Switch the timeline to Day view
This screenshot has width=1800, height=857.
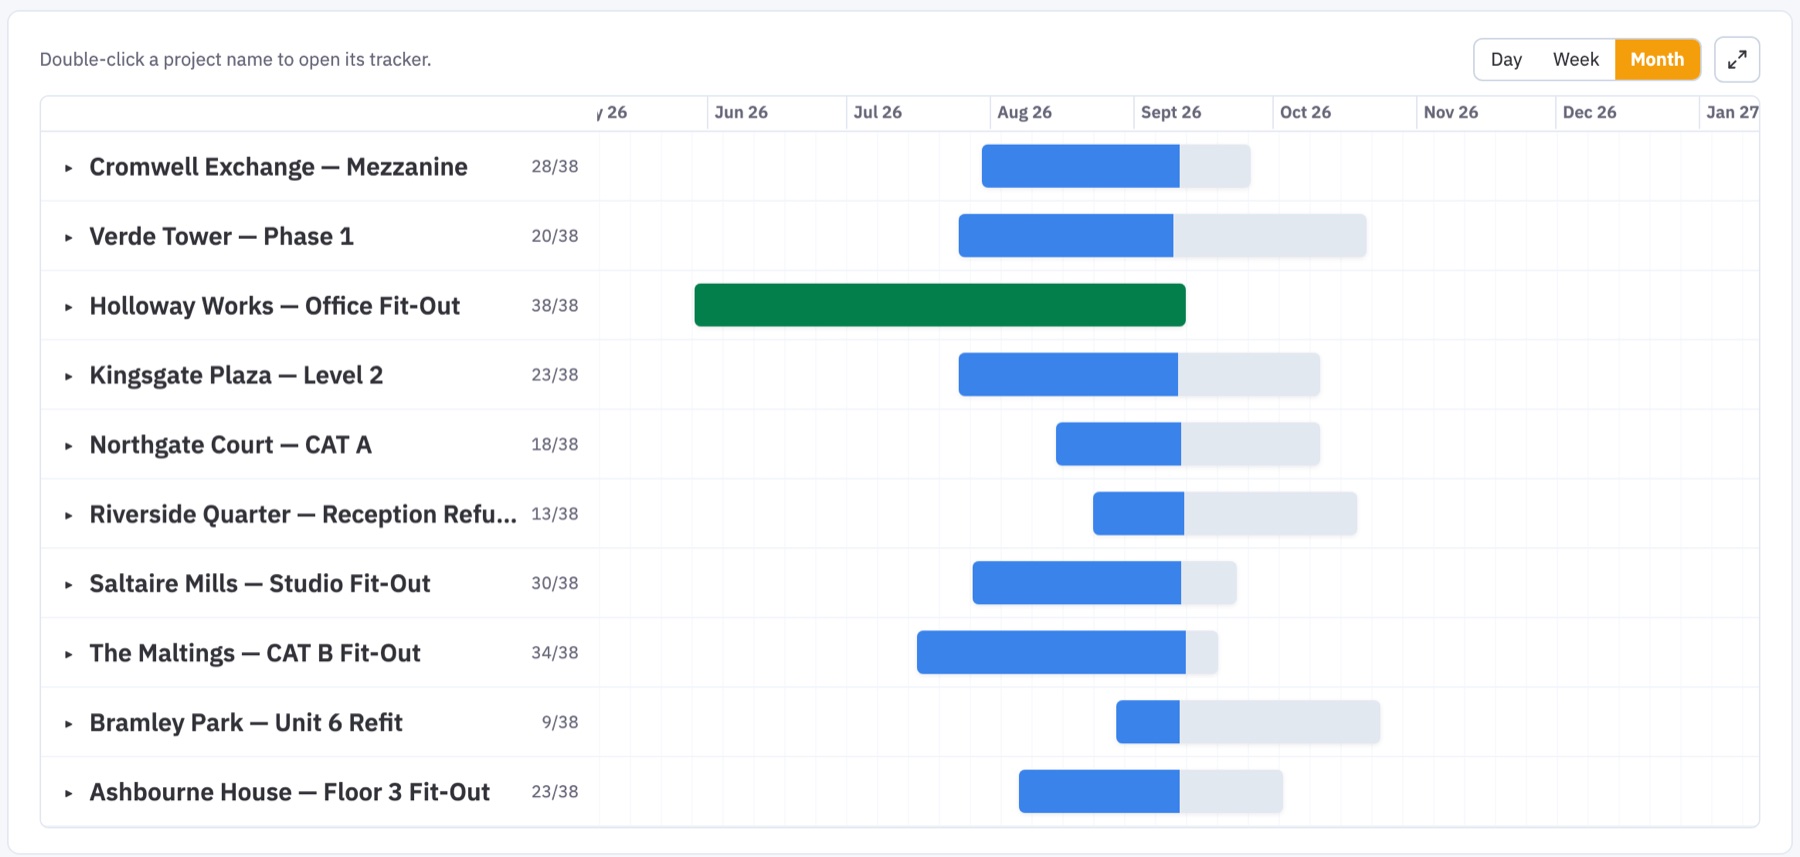[x=1506, y=59]
